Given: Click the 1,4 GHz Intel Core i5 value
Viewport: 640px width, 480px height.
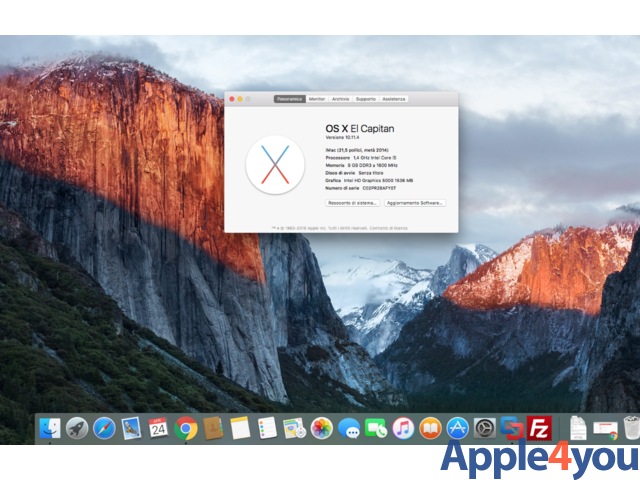Looking at the screenshot, I should click(x=375, y=158).
